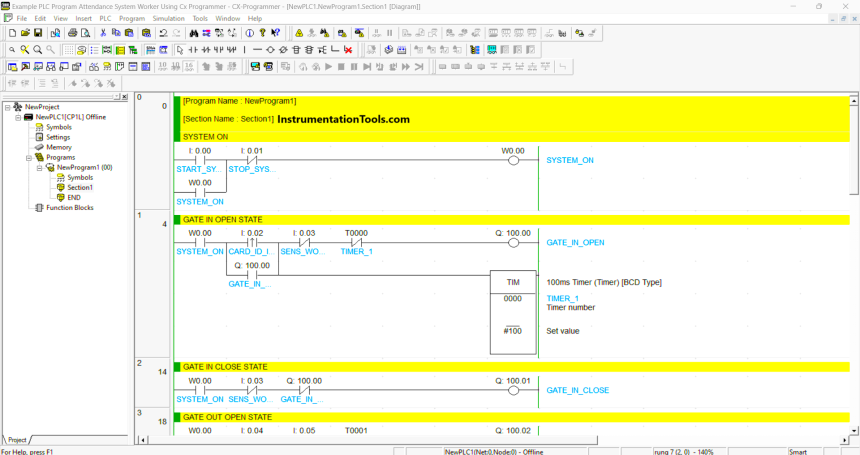
Task: Toggle the Project Workspace window button
Action: (12, 67)
